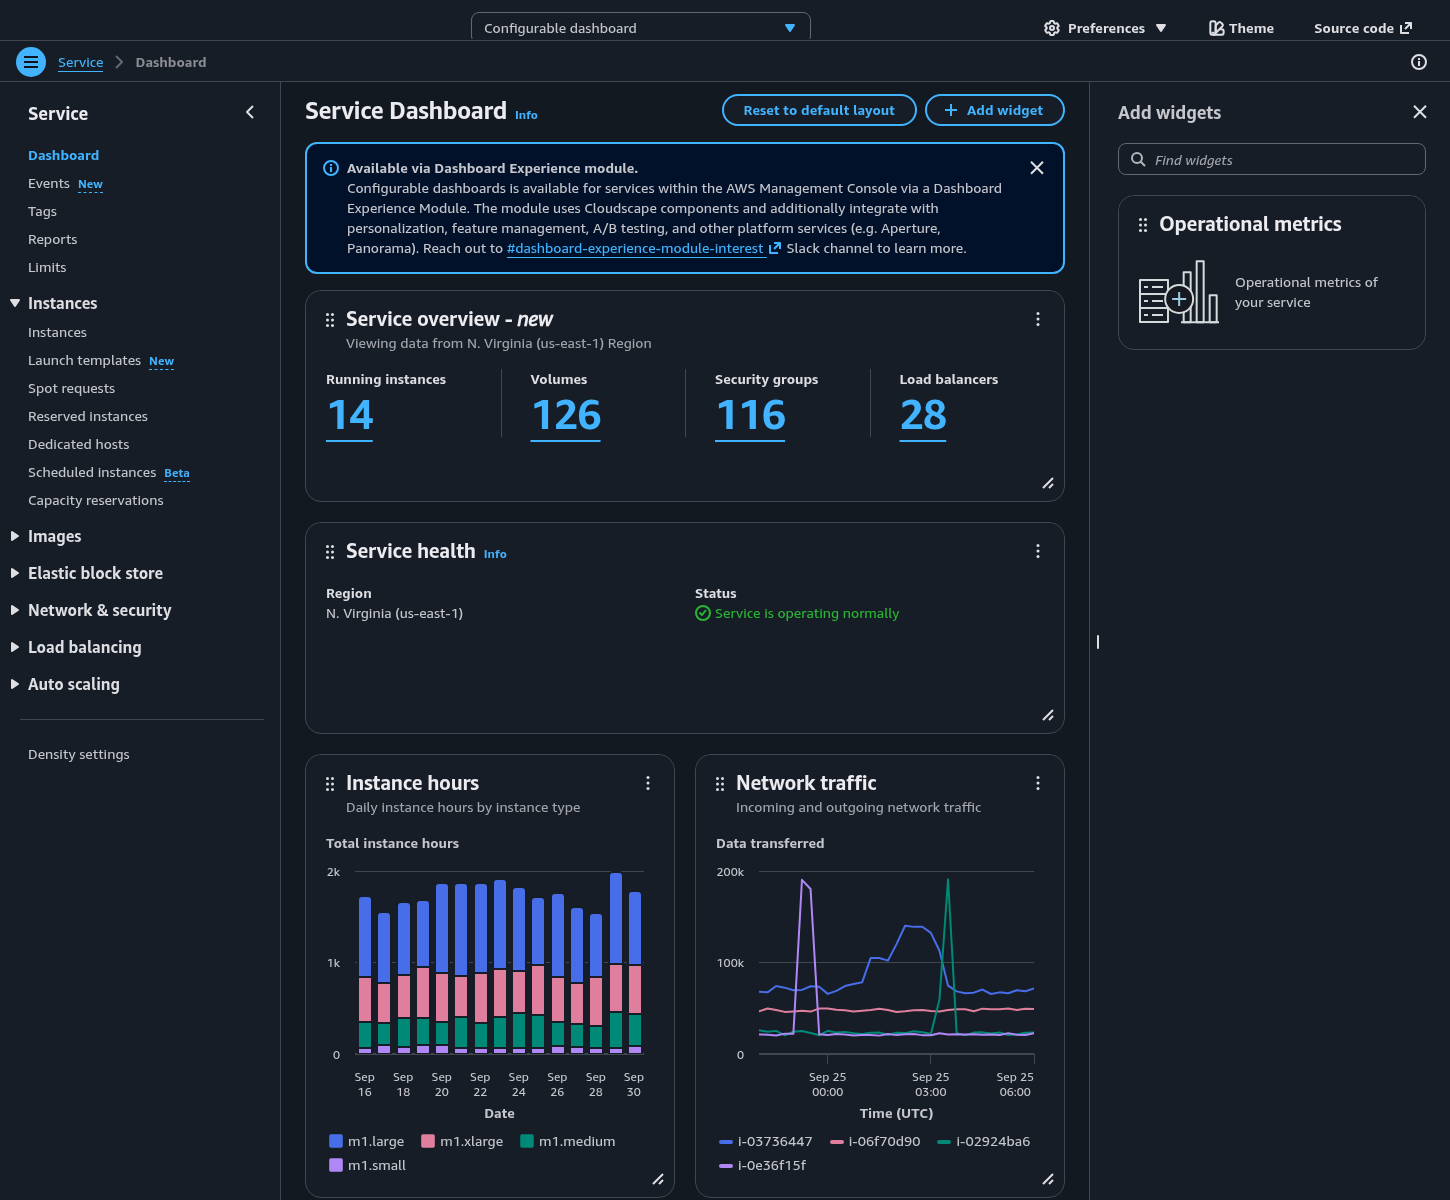1450x1200 pixels.
Task: Click the Service health drag handle
Action: click(330, 552)
